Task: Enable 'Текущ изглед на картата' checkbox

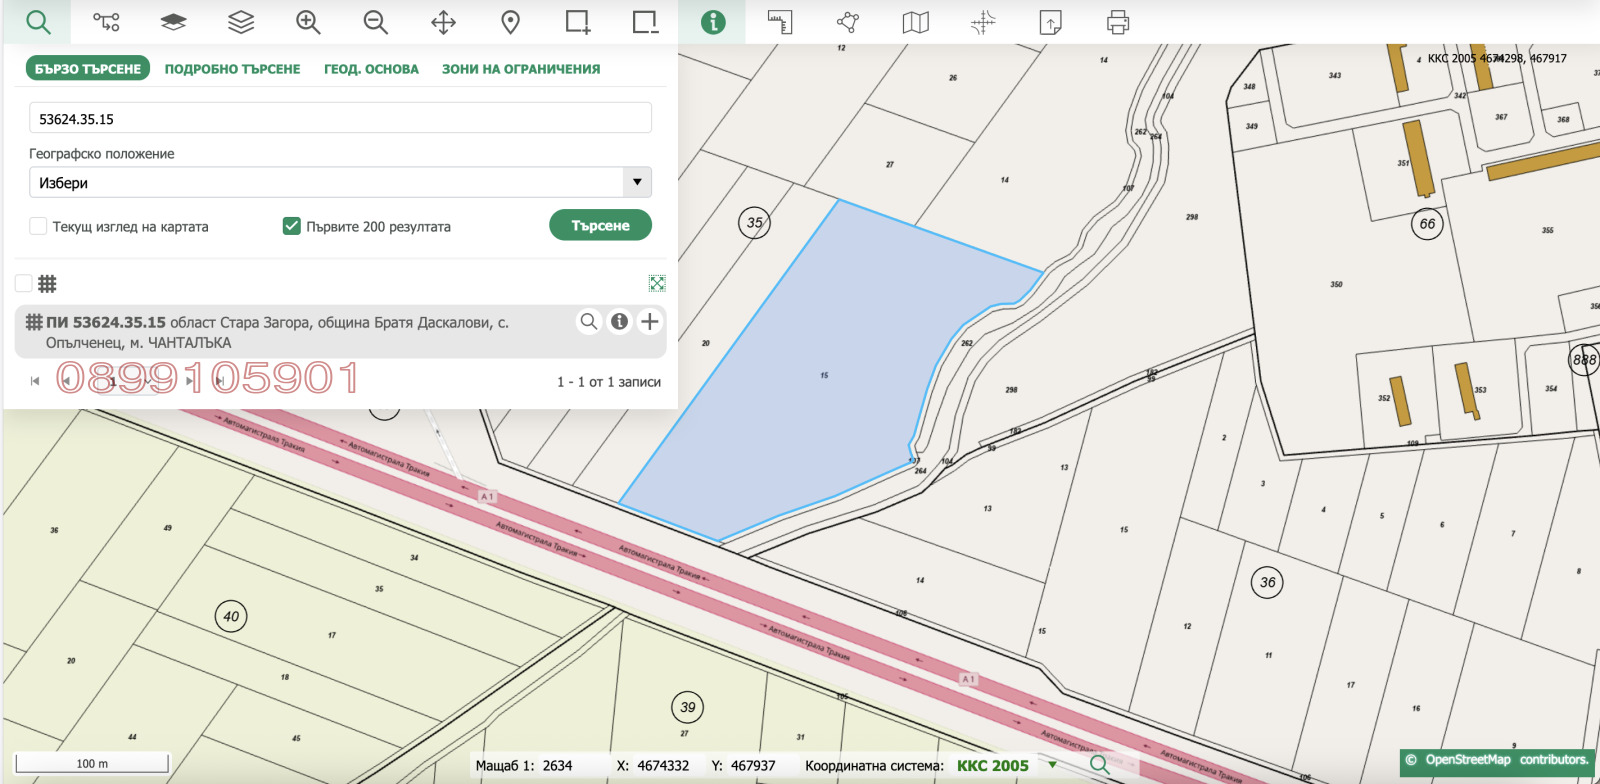Action: (x=38, y=226)
